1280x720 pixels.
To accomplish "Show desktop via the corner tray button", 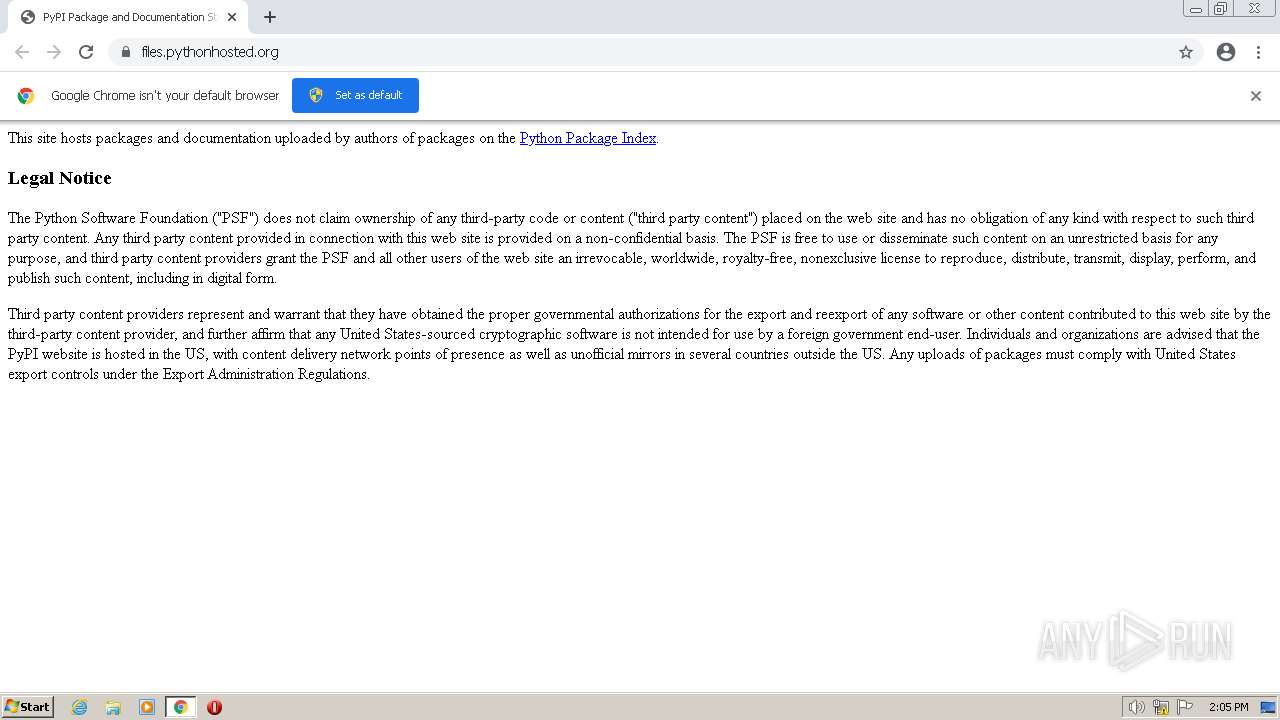I will [x=1268, y=707].
